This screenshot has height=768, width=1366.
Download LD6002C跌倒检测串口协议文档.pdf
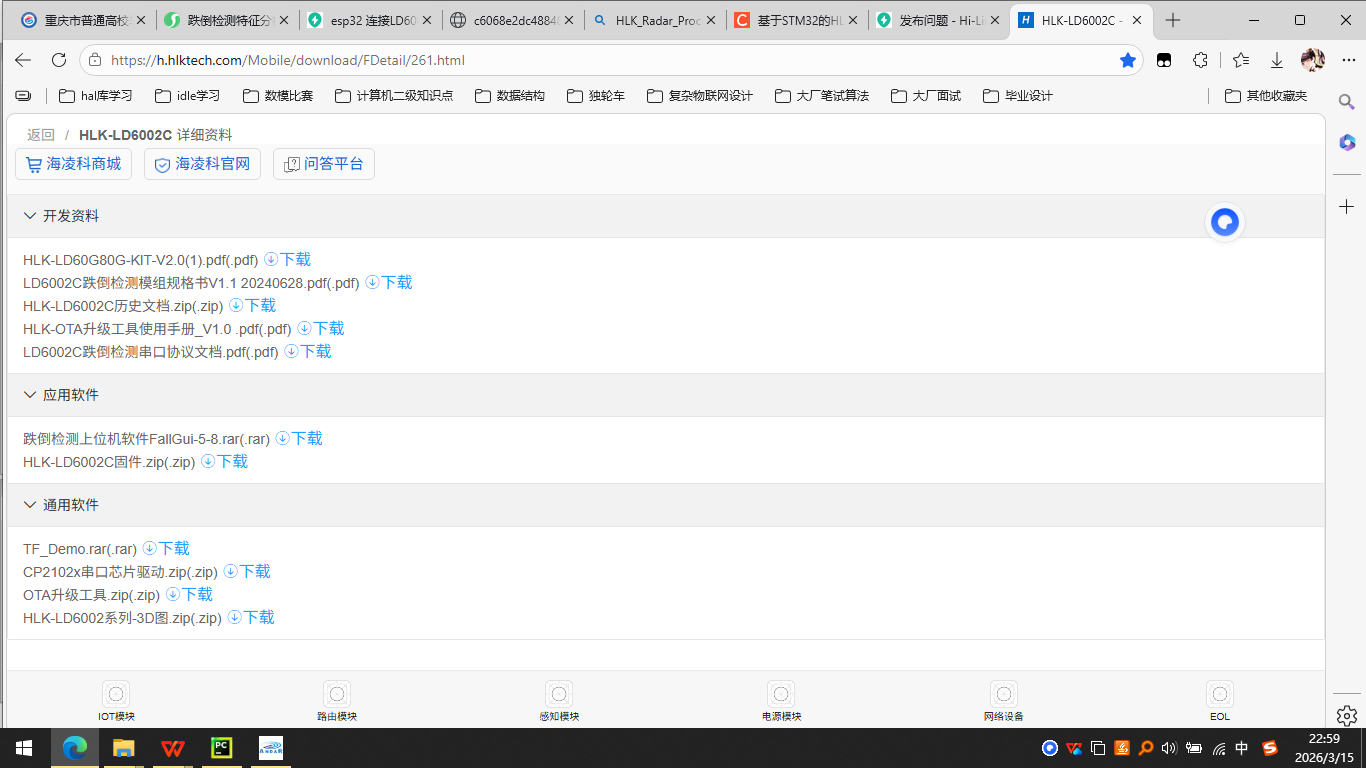[x=308, y=352]
